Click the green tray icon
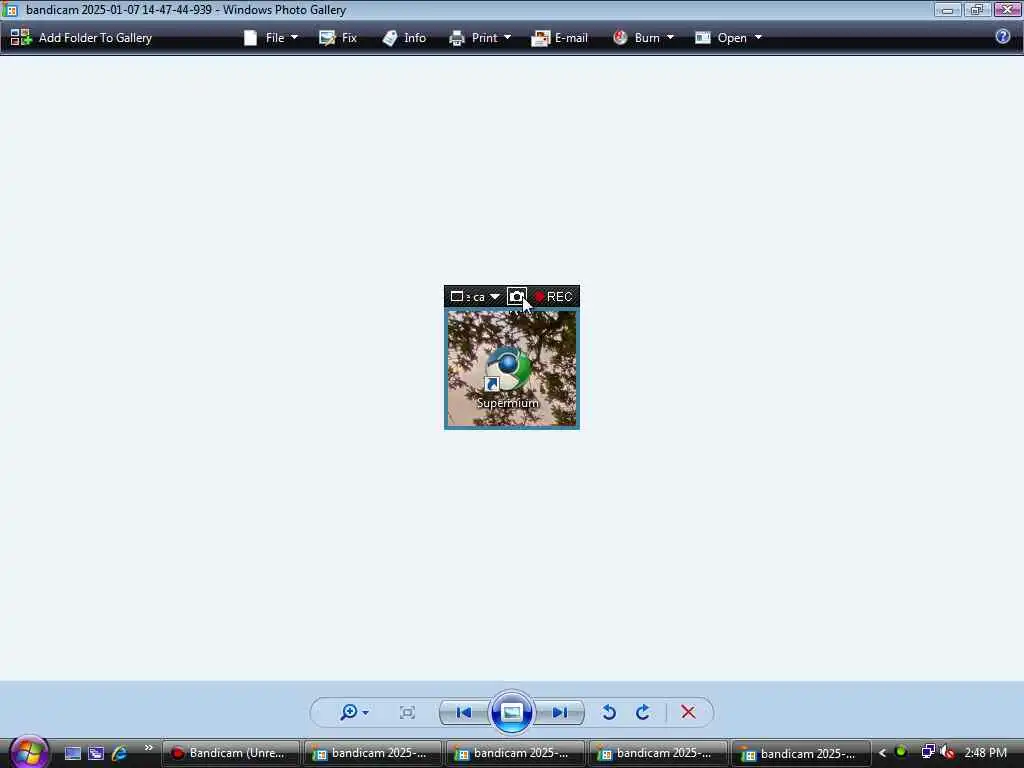The image size is (1024, 768). pos(901,752)
